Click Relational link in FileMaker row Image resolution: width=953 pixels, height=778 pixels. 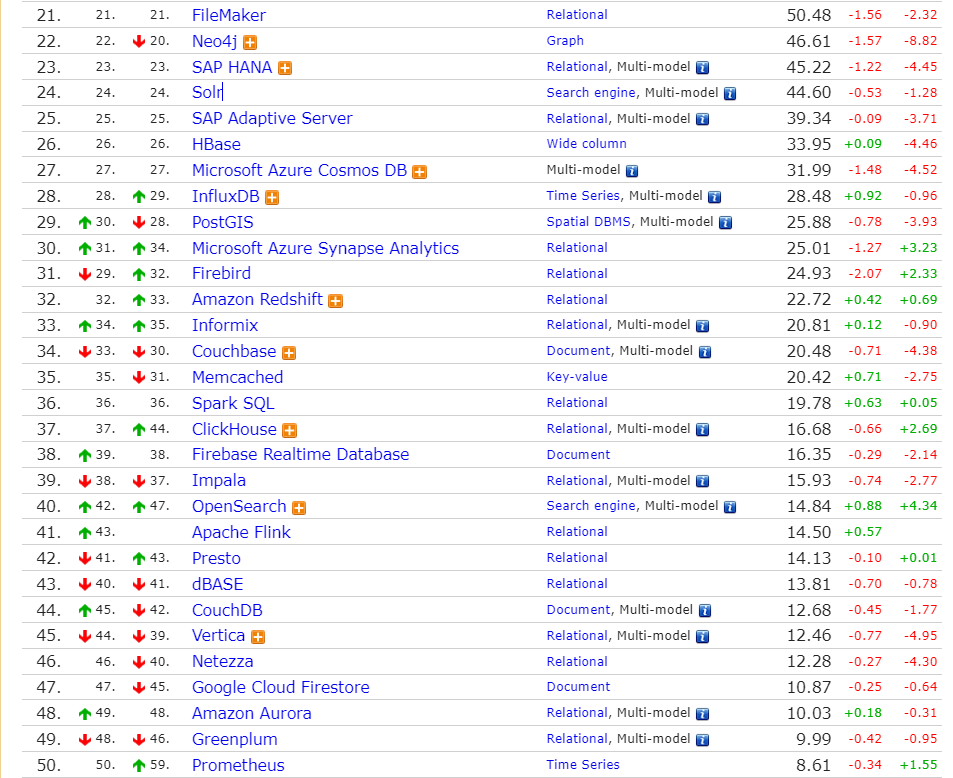(x=577, y=15)
